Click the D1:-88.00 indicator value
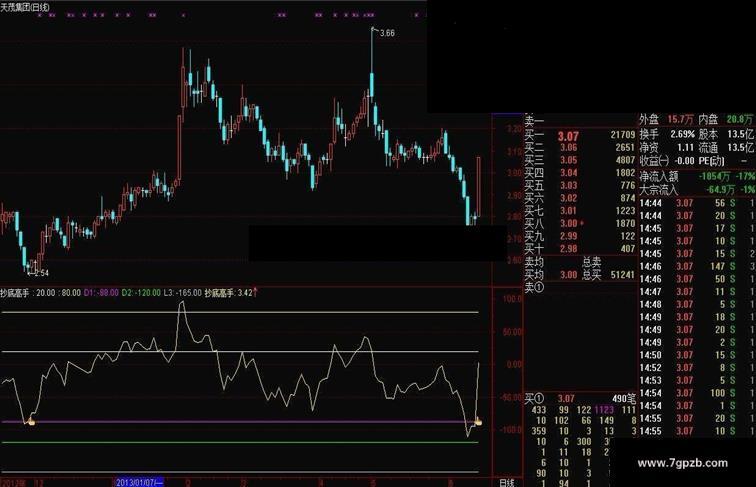The image size is (756, 487). pos(101,292)
